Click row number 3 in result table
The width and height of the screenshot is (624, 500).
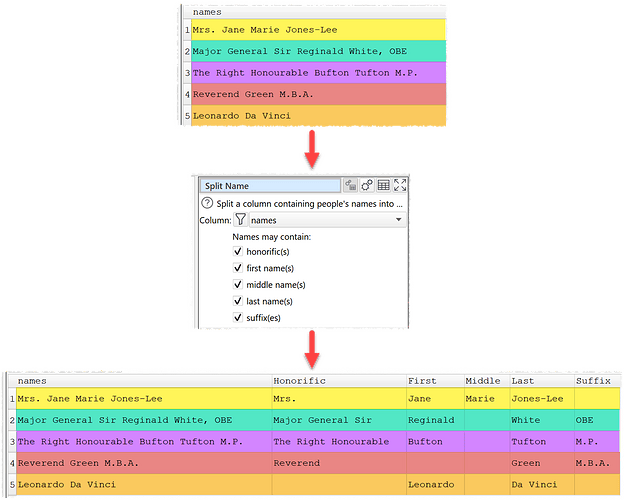click(x=12, y=441)
